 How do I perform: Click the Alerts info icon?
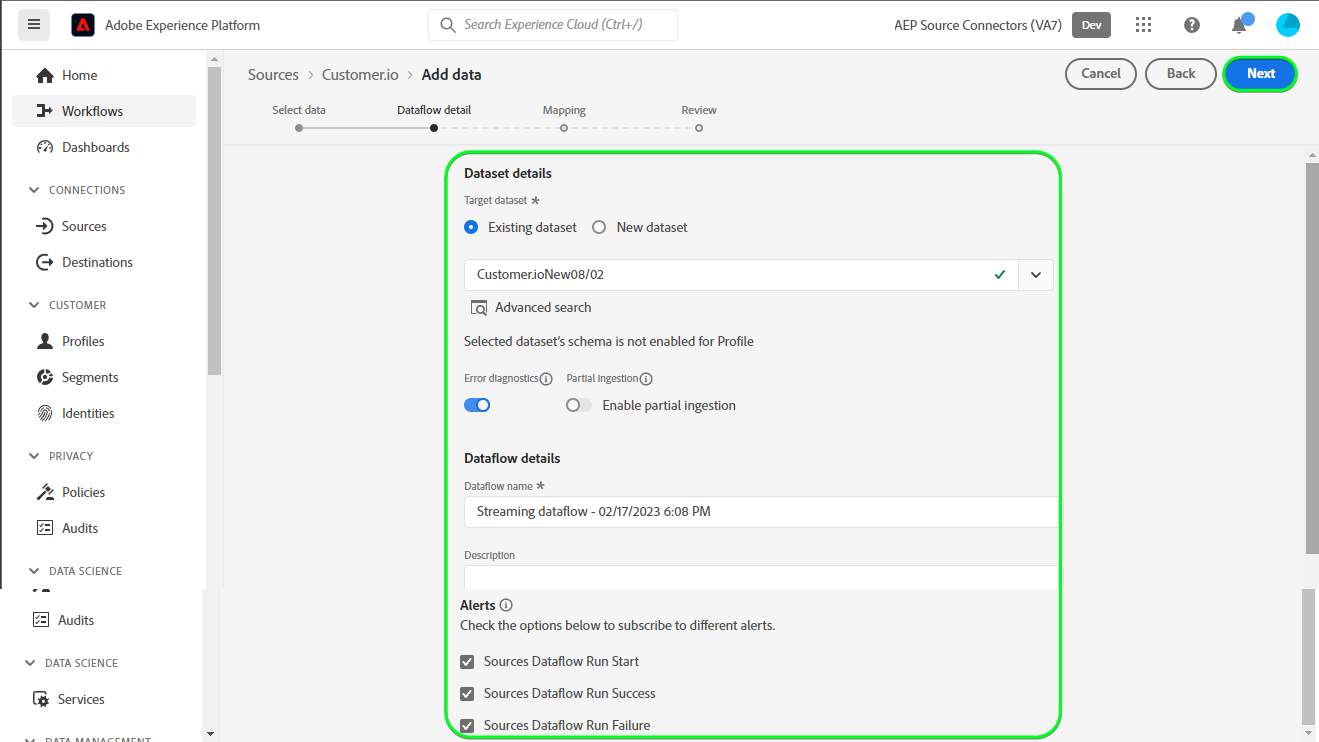coord(506,605)
